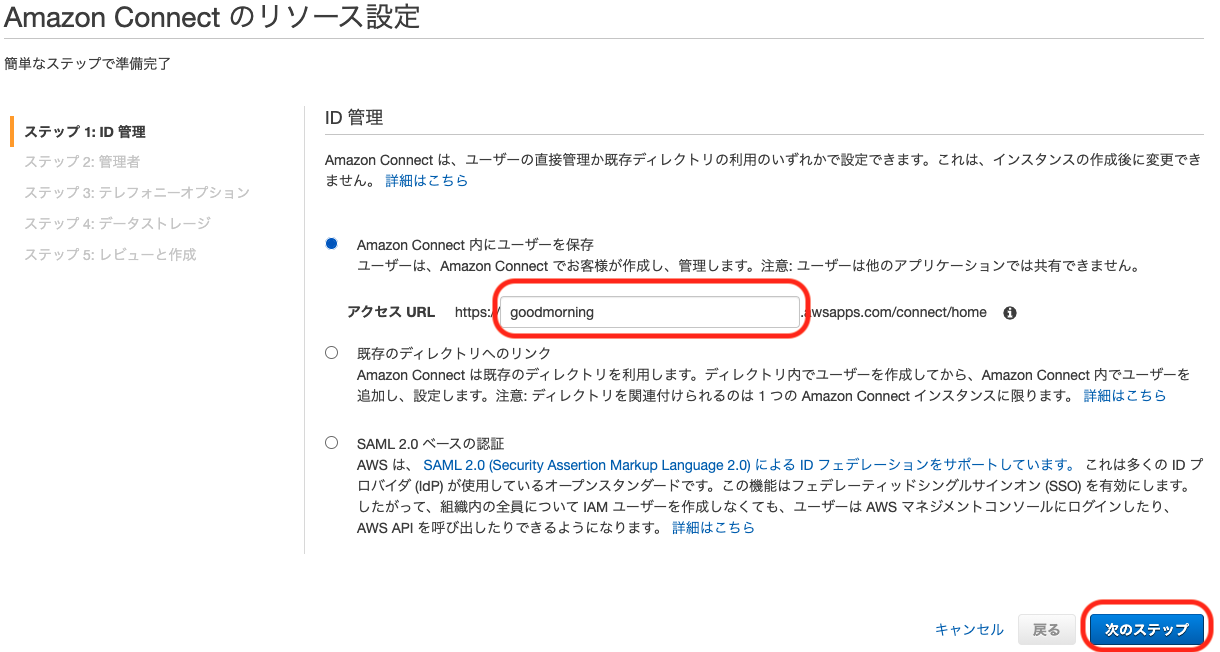1220x652 pixels.
Task: Go to ステップ 3: テレフォニーオプション
Action: click(x=137, y=192)
